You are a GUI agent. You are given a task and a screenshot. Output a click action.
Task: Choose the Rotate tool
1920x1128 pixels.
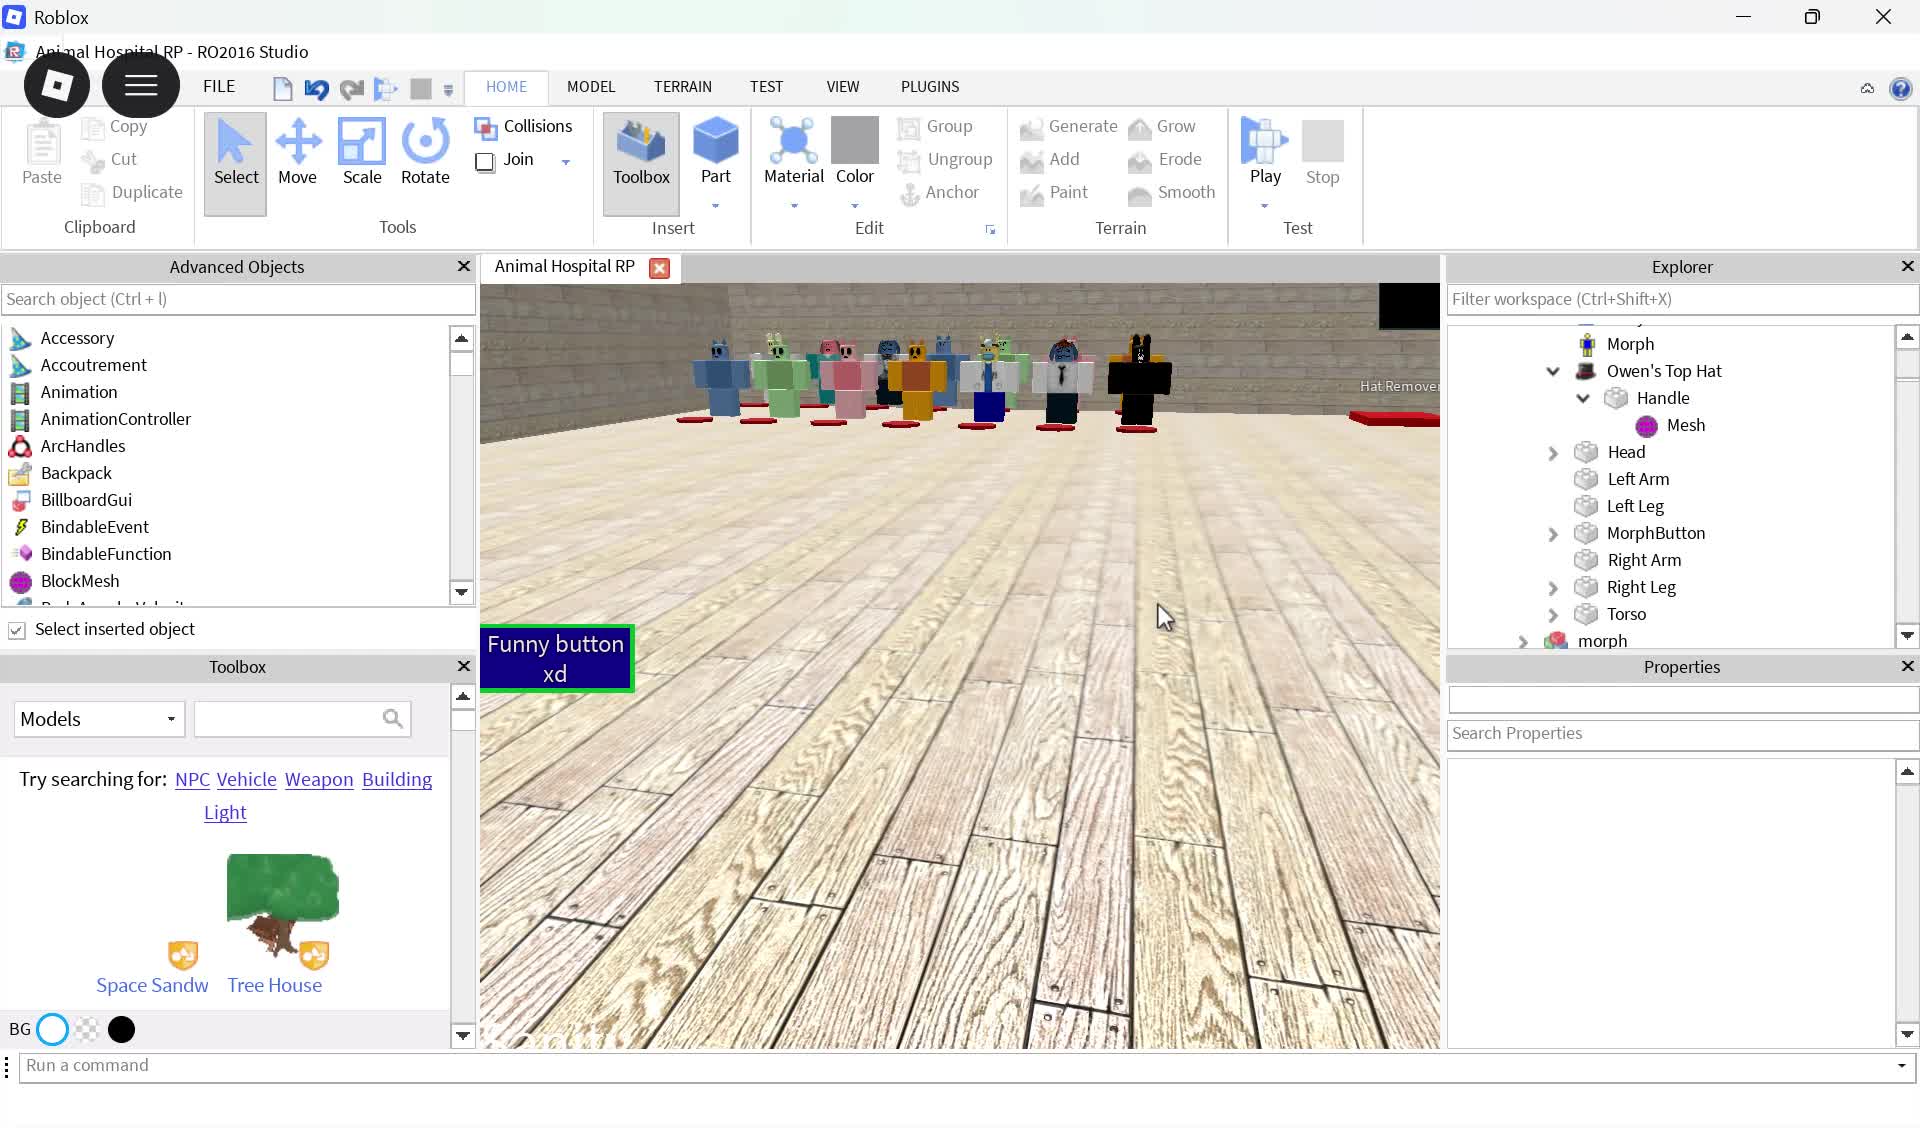(425, 152)
